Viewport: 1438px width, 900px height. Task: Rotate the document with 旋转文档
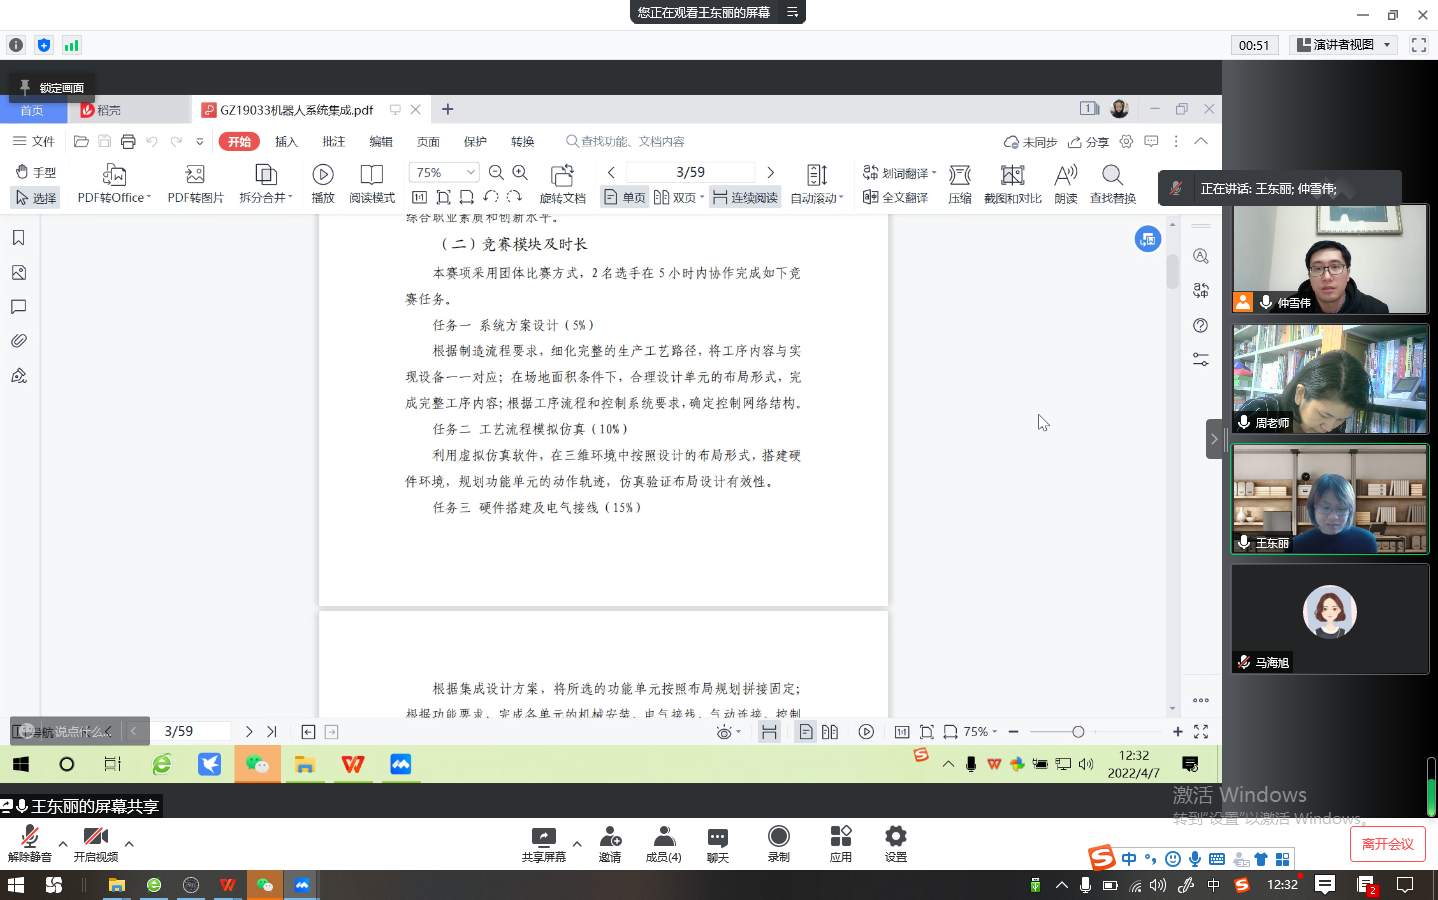562,184
